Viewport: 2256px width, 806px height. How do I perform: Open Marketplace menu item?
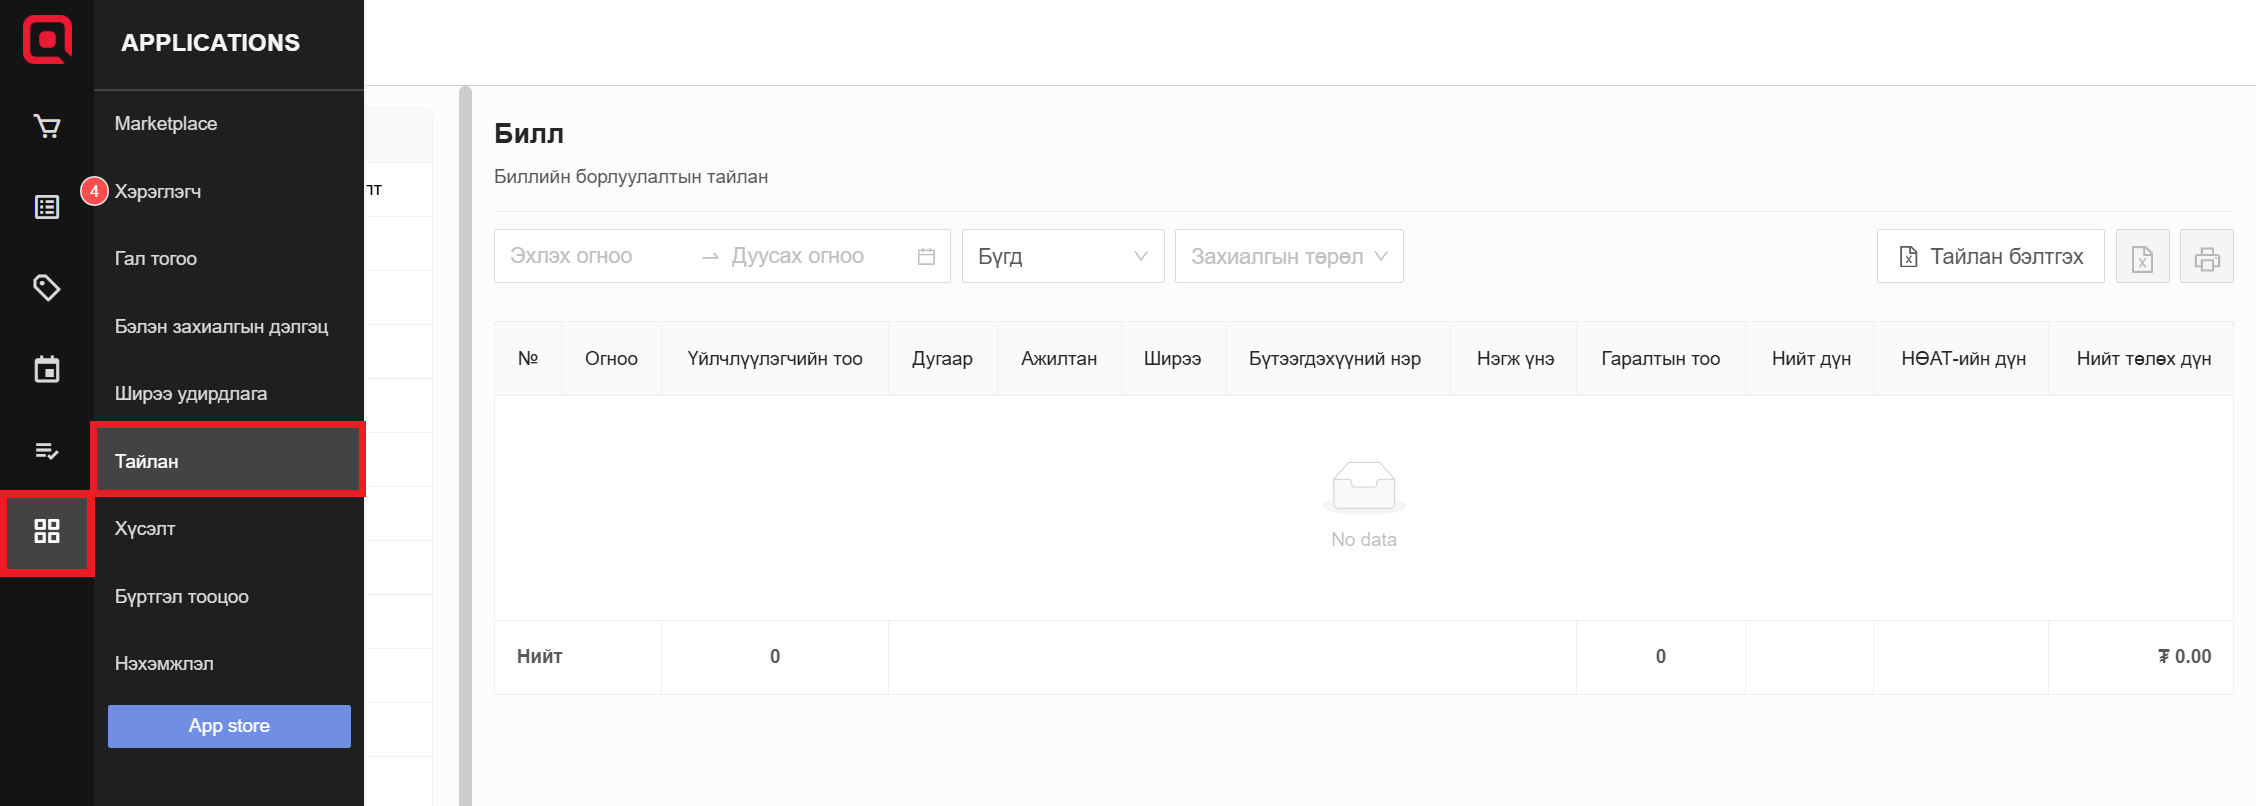tap(166, 124)
